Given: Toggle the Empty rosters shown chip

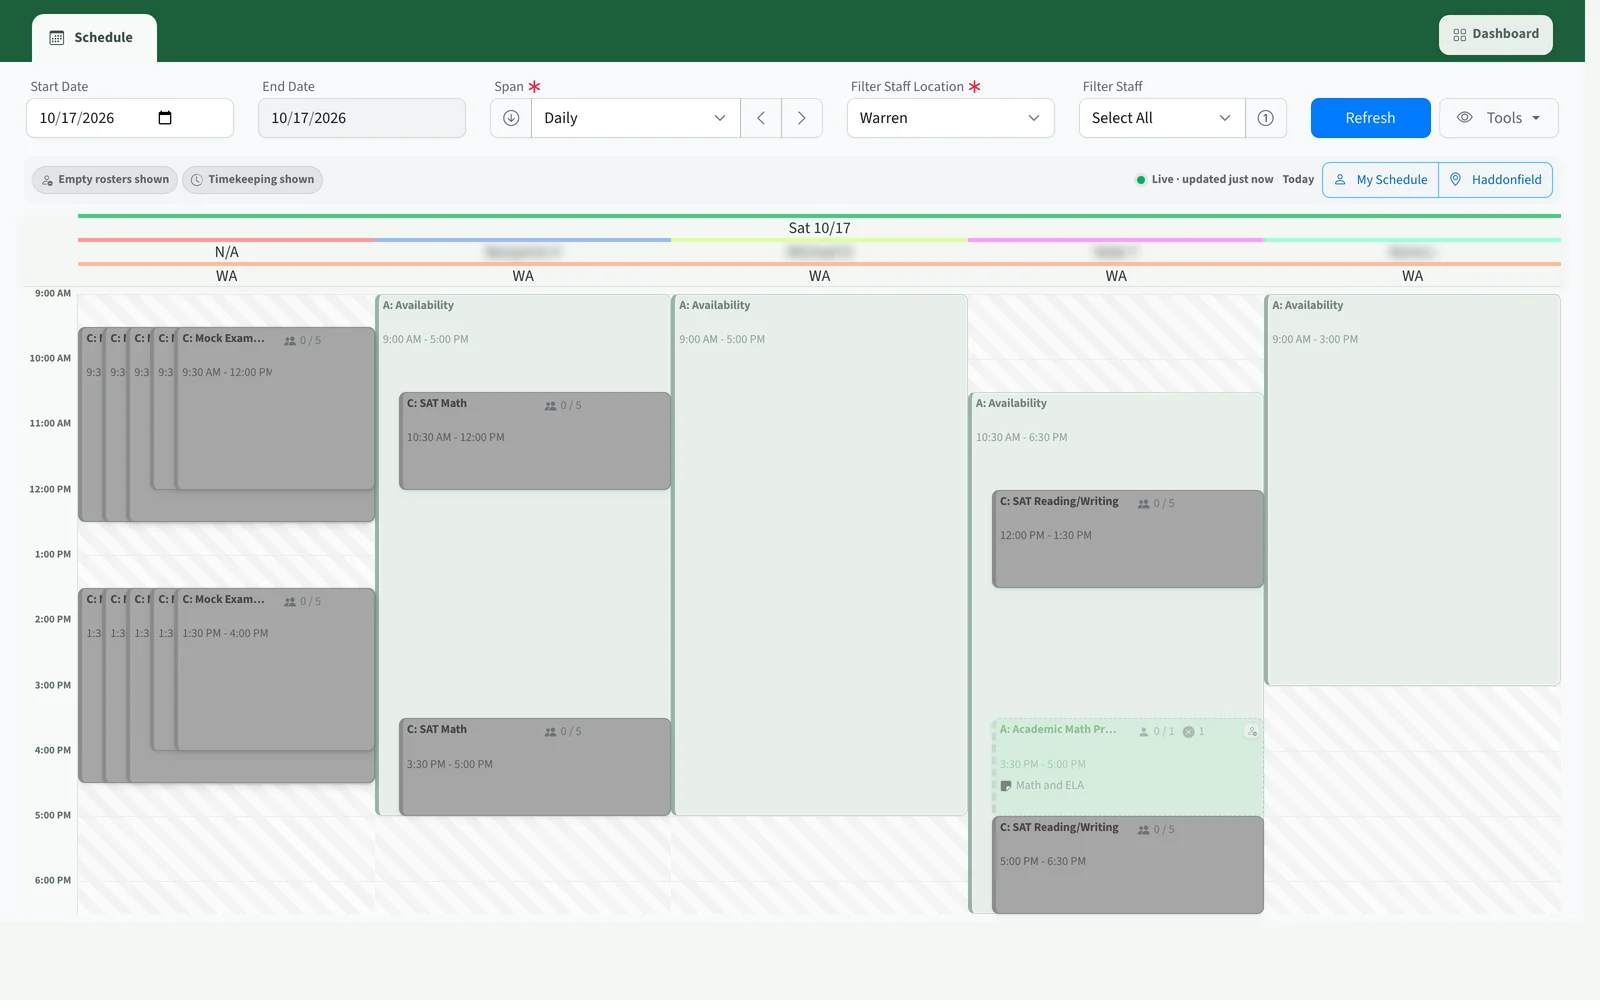Looking at the screenshot, I should (105, 180).
